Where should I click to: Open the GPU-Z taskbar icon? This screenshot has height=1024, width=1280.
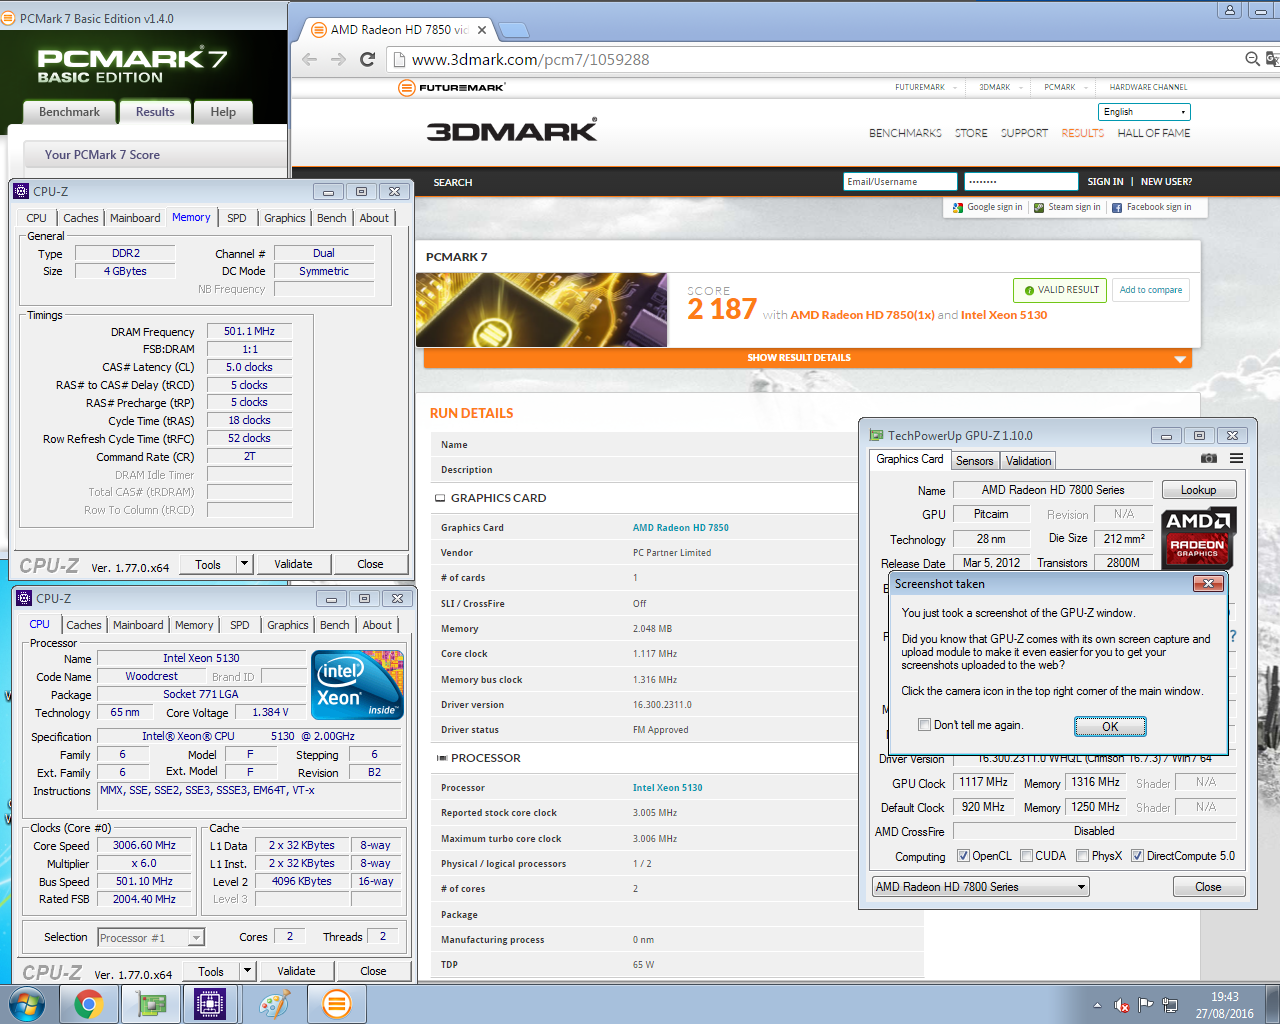click(151, 1004)
